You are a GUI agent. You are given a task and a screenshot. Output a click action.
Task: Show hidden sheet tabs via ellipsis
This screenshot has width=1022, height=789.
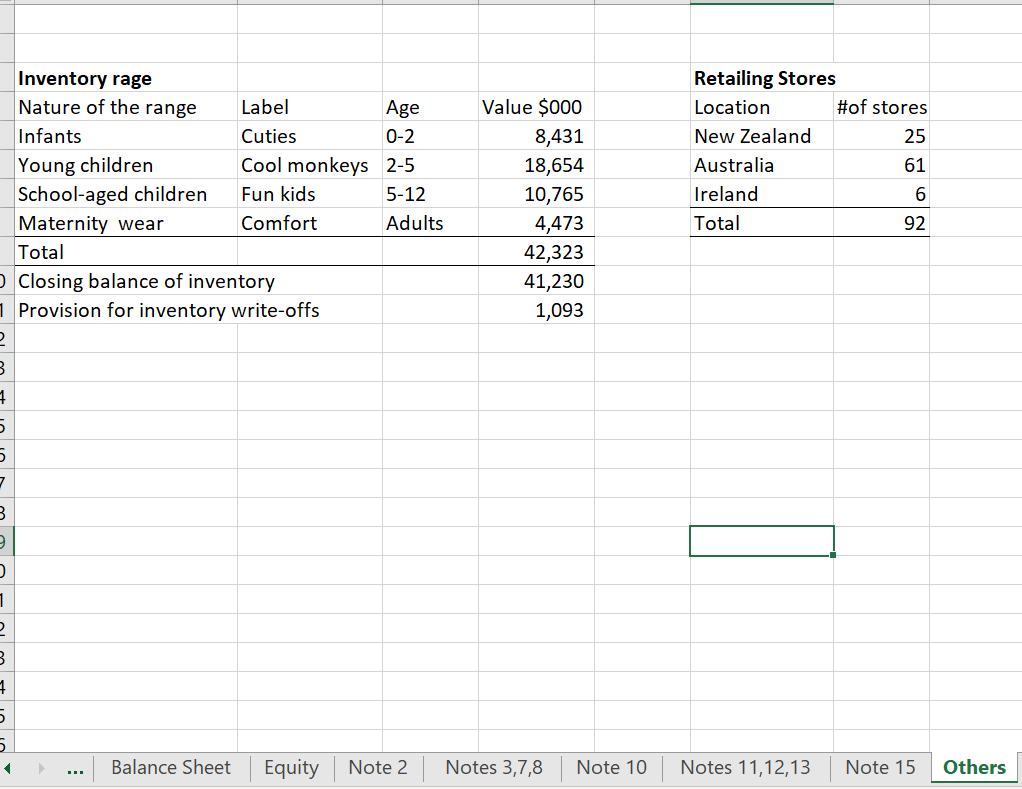(x=75, y=769)
